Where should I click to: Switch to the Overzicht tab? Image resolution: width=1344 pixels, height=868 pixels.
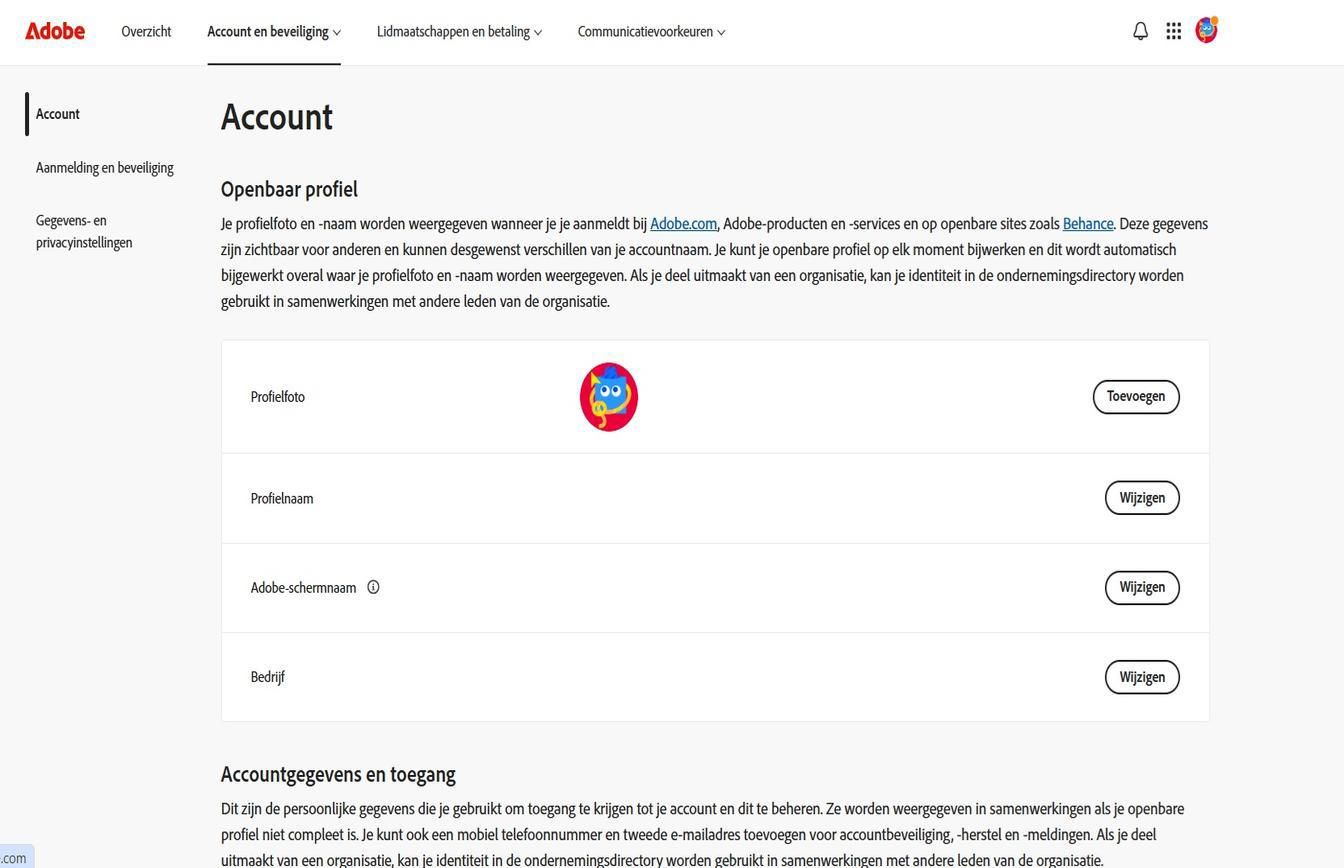coord(146,31)
